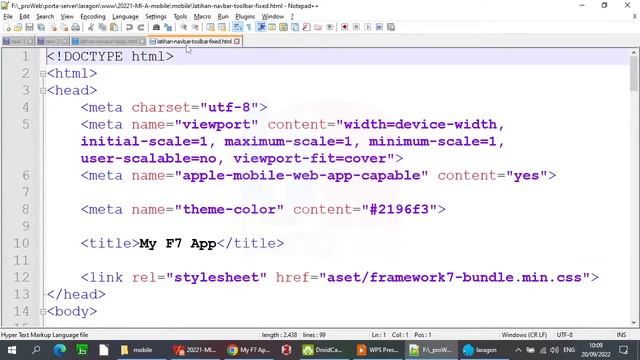Open Find with the binoculars icon

(156, 27)
